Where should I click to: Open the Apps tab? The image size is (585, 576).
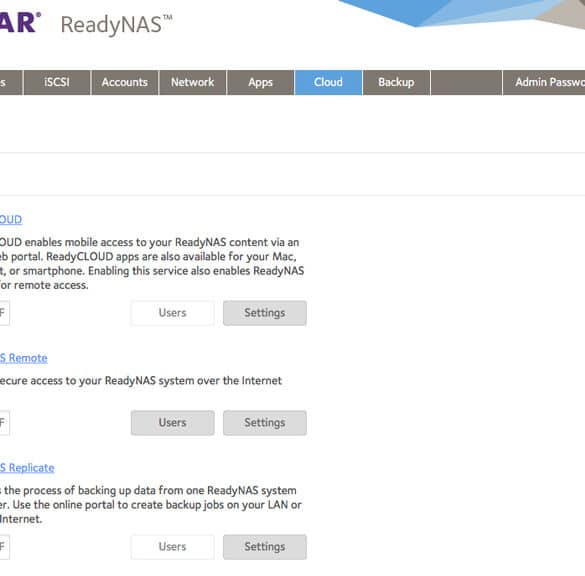click(x=260, y=82)
